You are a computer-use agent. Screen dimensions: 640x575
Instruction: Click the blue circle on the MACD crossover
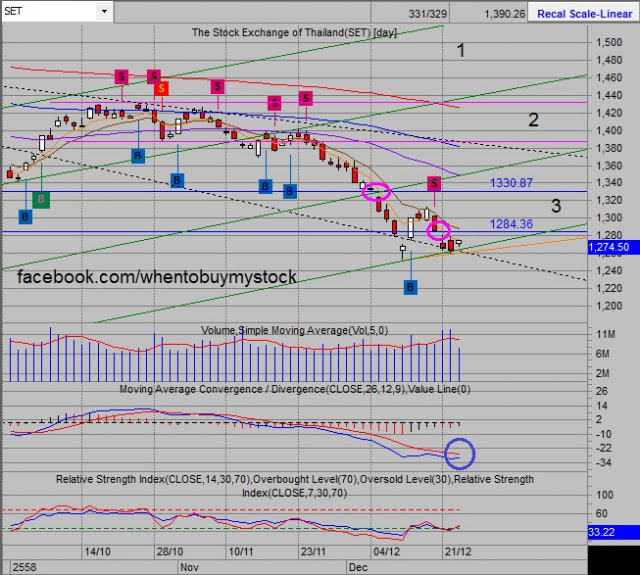pos(459,453)
